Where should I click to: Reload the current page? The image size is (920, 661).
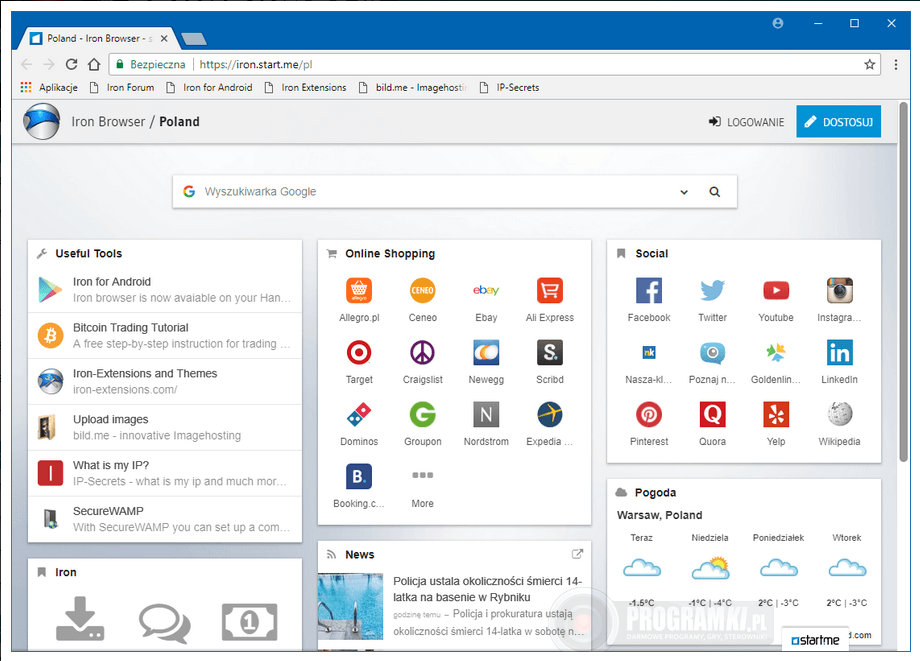click(x=72, y=65)
